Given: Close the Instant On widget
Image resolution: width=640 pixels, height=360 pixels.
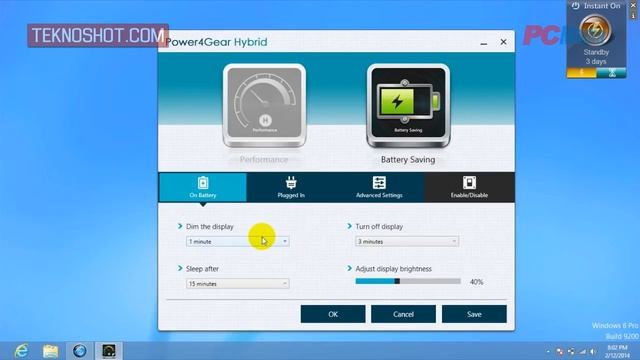Looking at the screenshot, I should 633,5.
